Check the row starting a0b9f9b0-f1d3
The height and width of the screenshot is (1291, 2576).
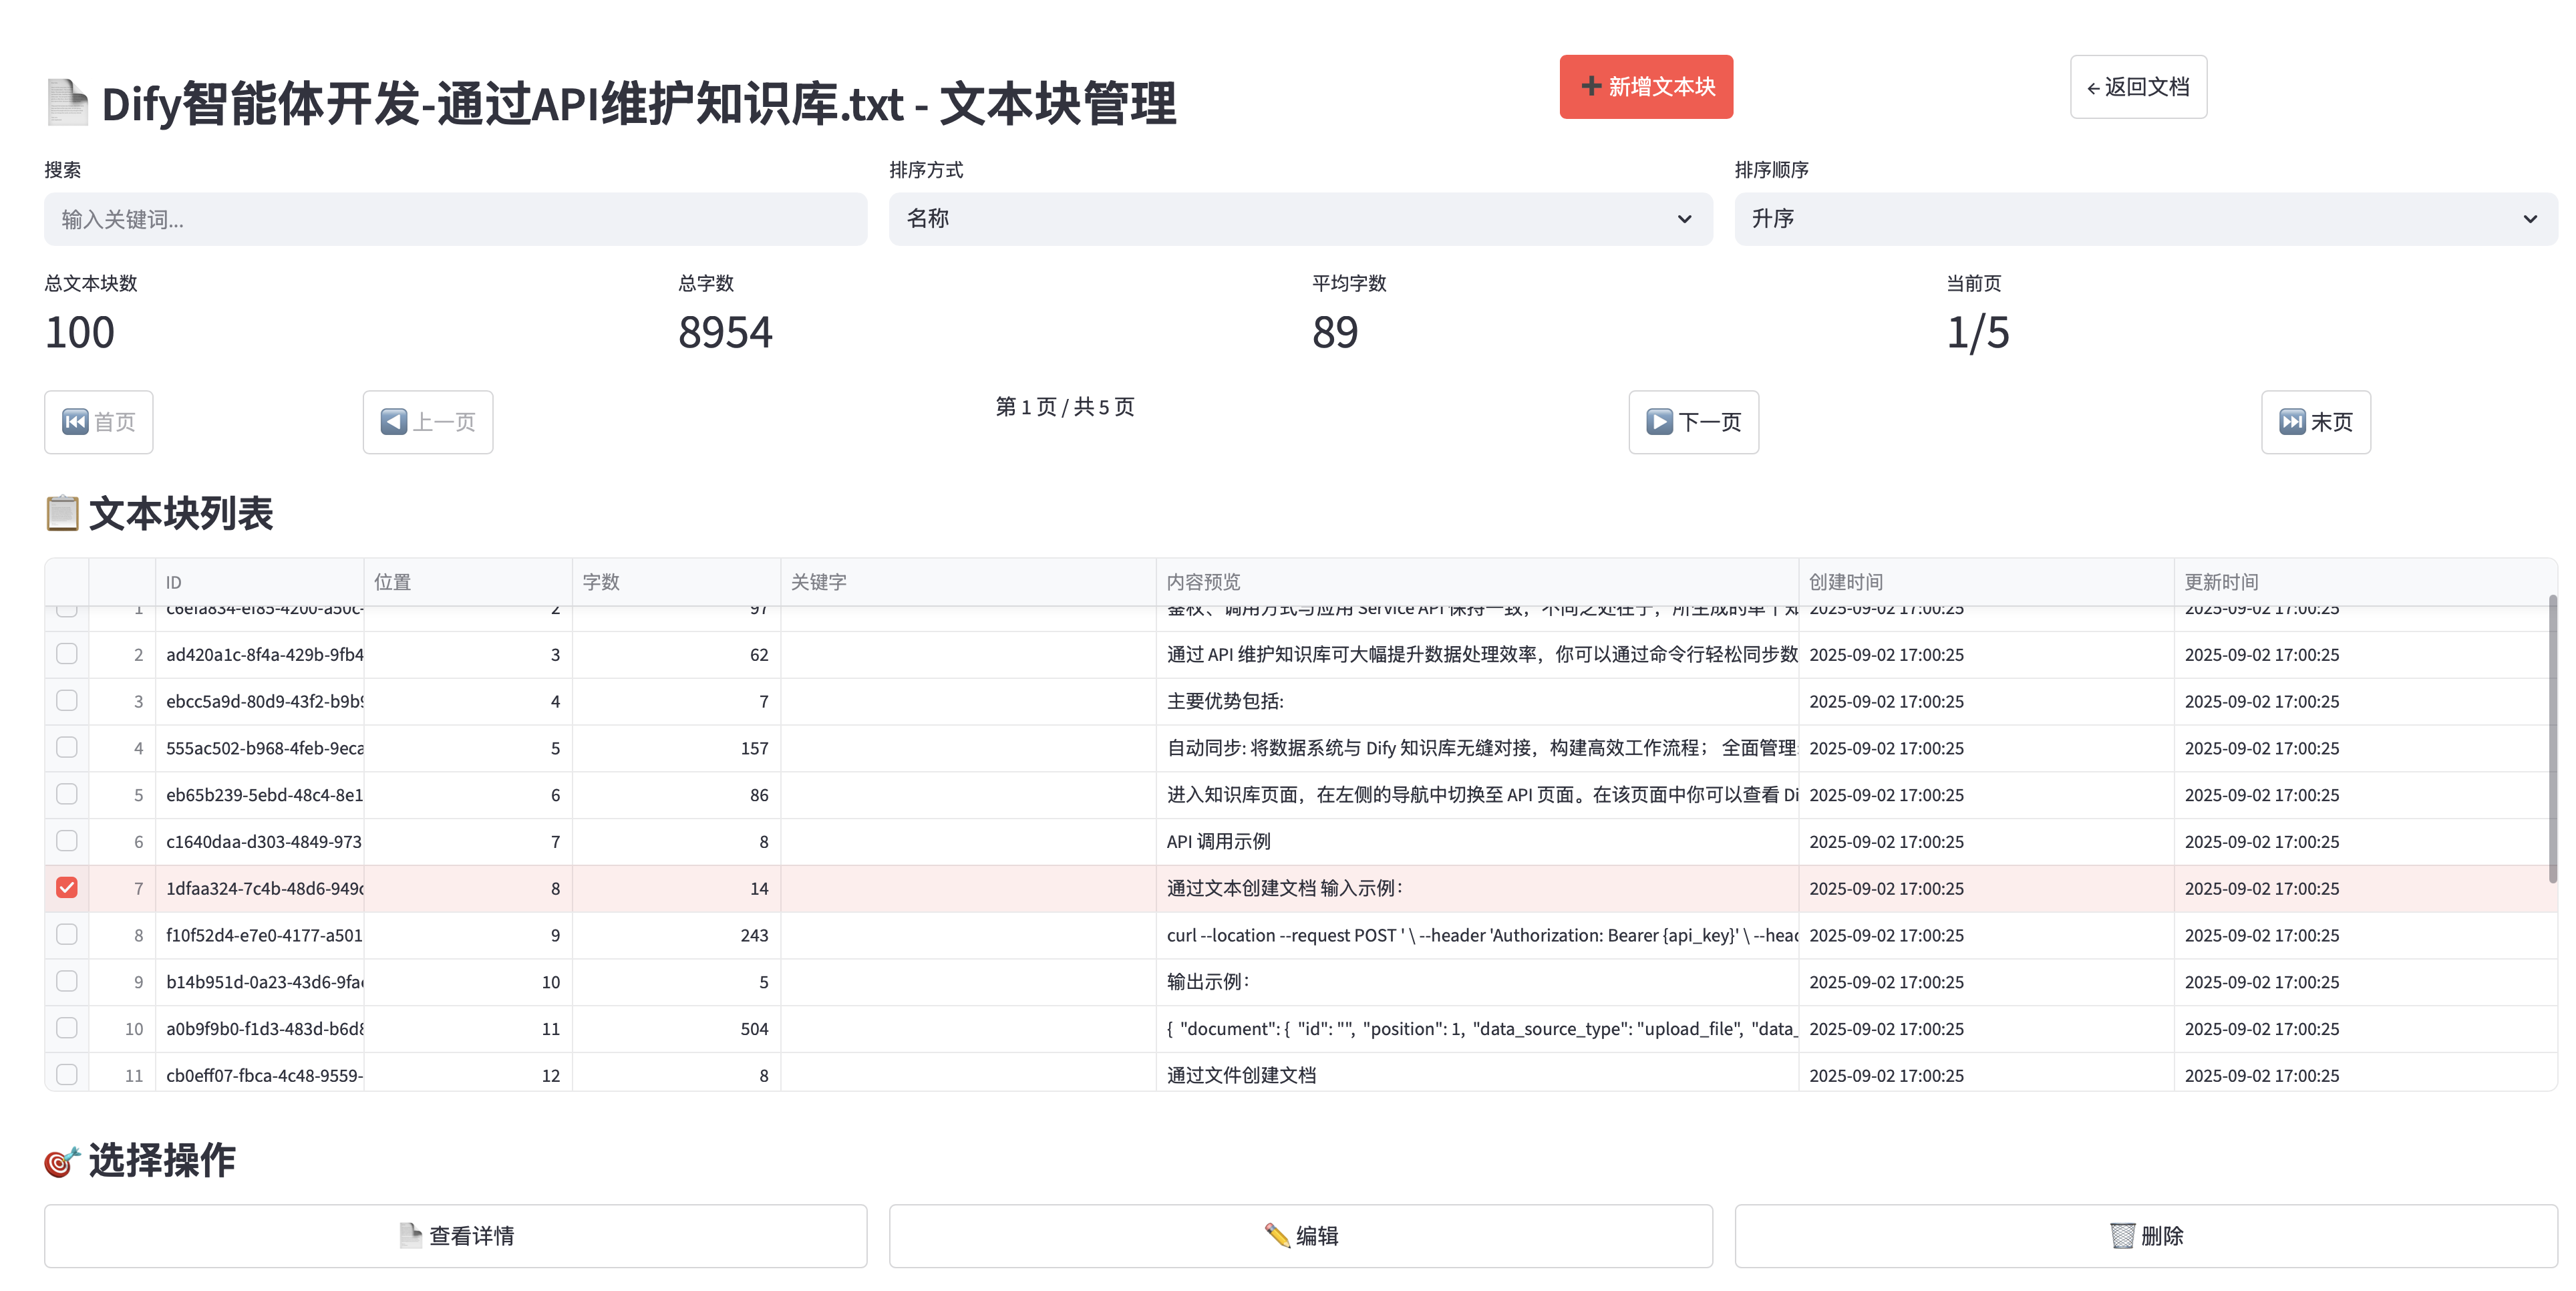tap(67, 1029)
